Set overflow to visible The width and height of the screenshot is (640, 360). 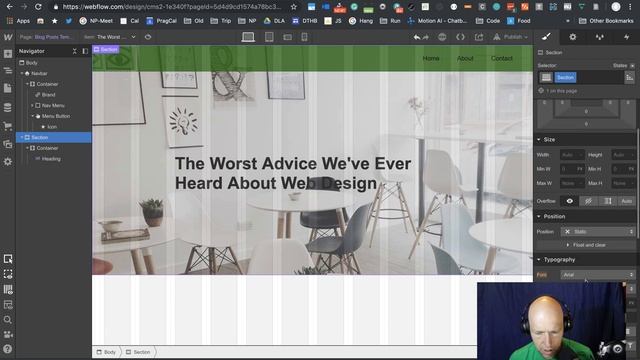(x=570, y=201)
